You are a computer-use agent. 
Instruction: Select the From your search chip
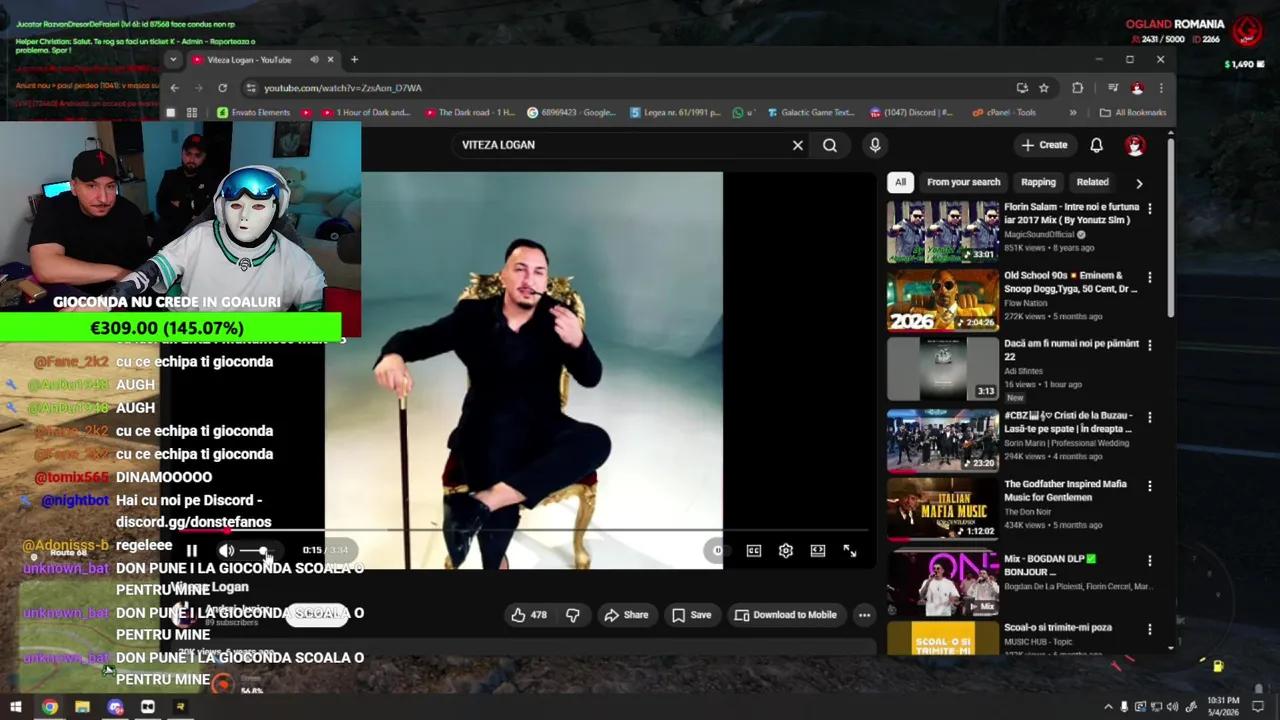pos(963,182)
